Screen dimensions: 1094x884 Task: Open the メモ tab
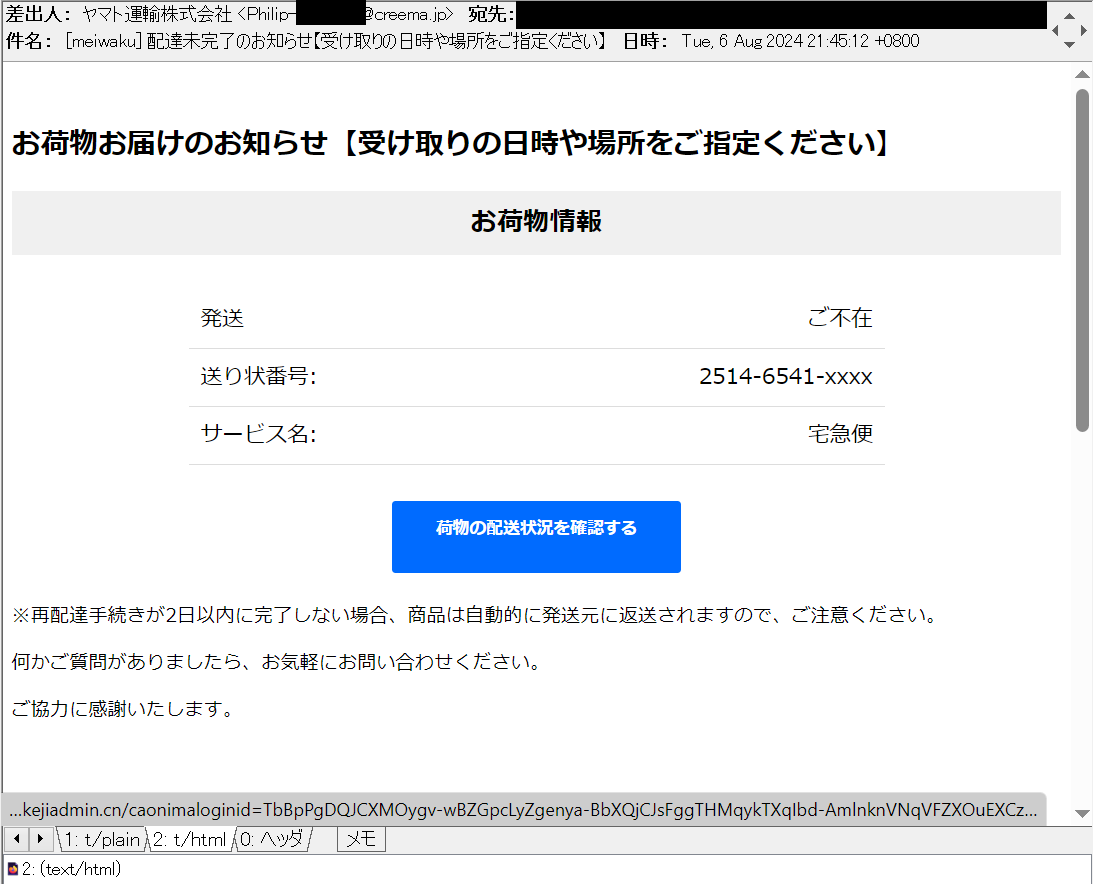[x=360, y=839]
